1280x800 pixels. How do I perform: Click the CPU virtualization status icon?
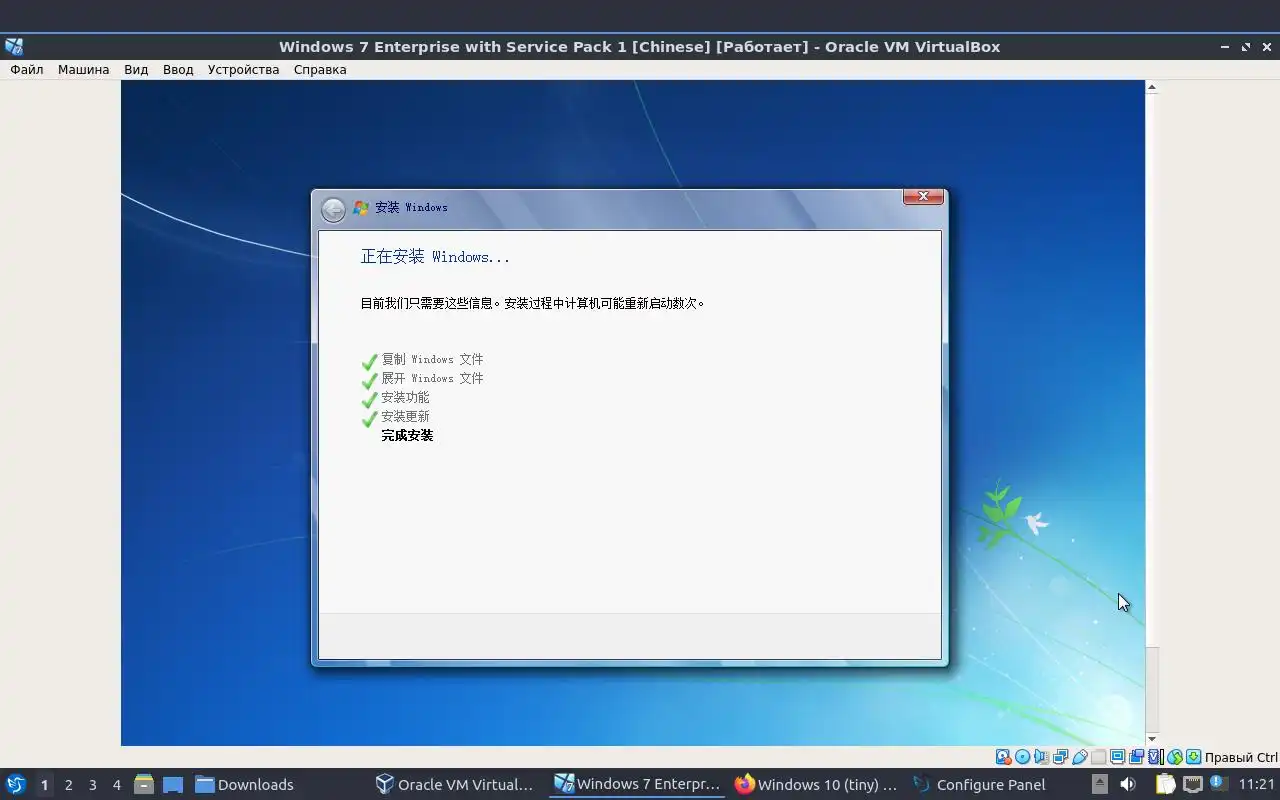pyautogui.click(x=1154, y=757)
